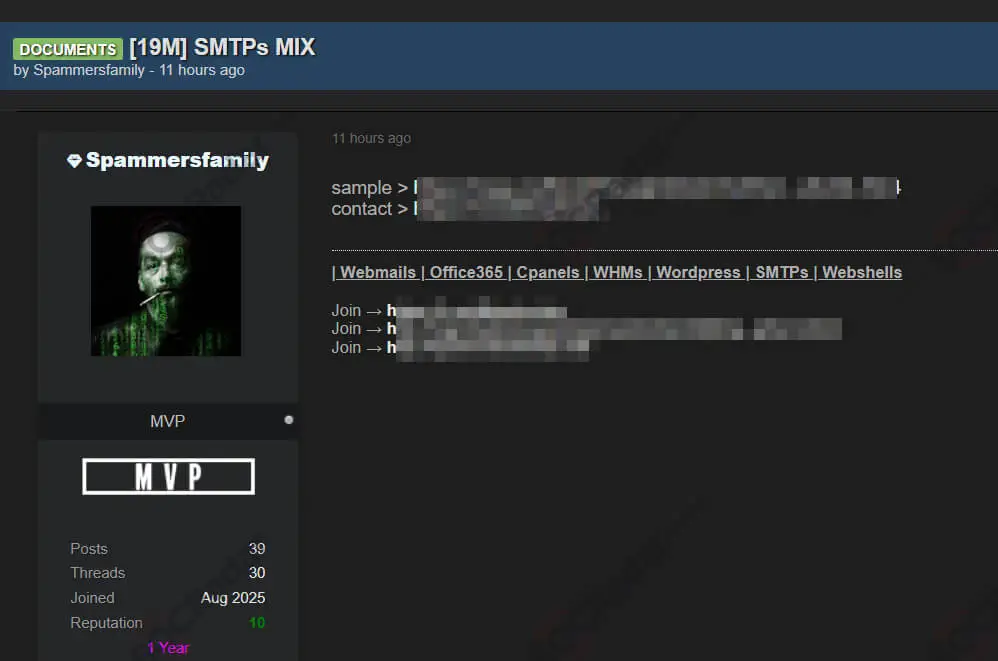Click the second Join link
This screenshot has width=998, height=661.
tap(614, 329)
